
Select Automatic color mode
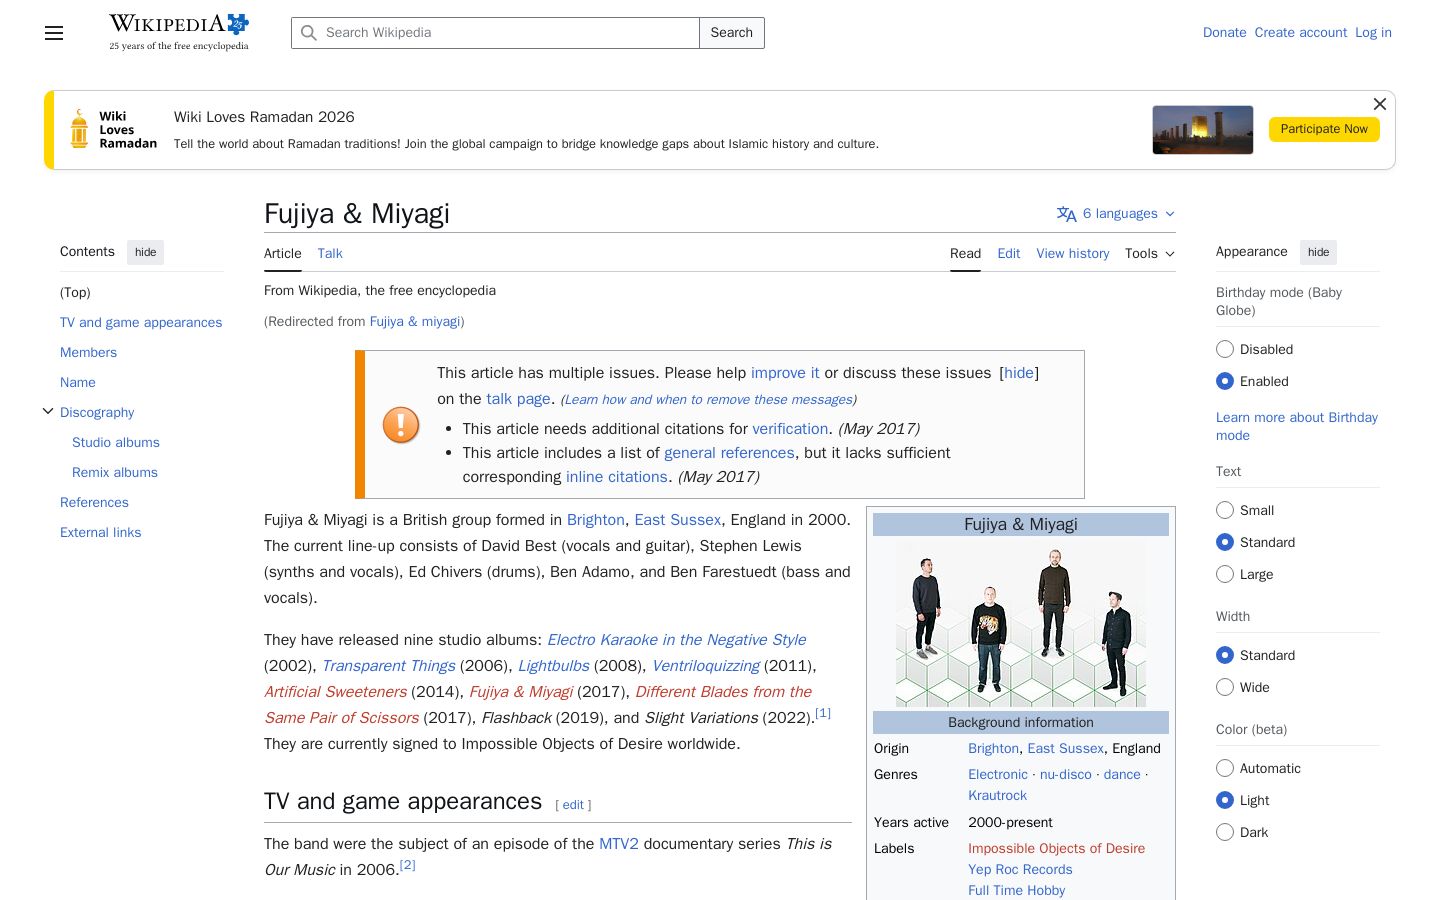1225,768
